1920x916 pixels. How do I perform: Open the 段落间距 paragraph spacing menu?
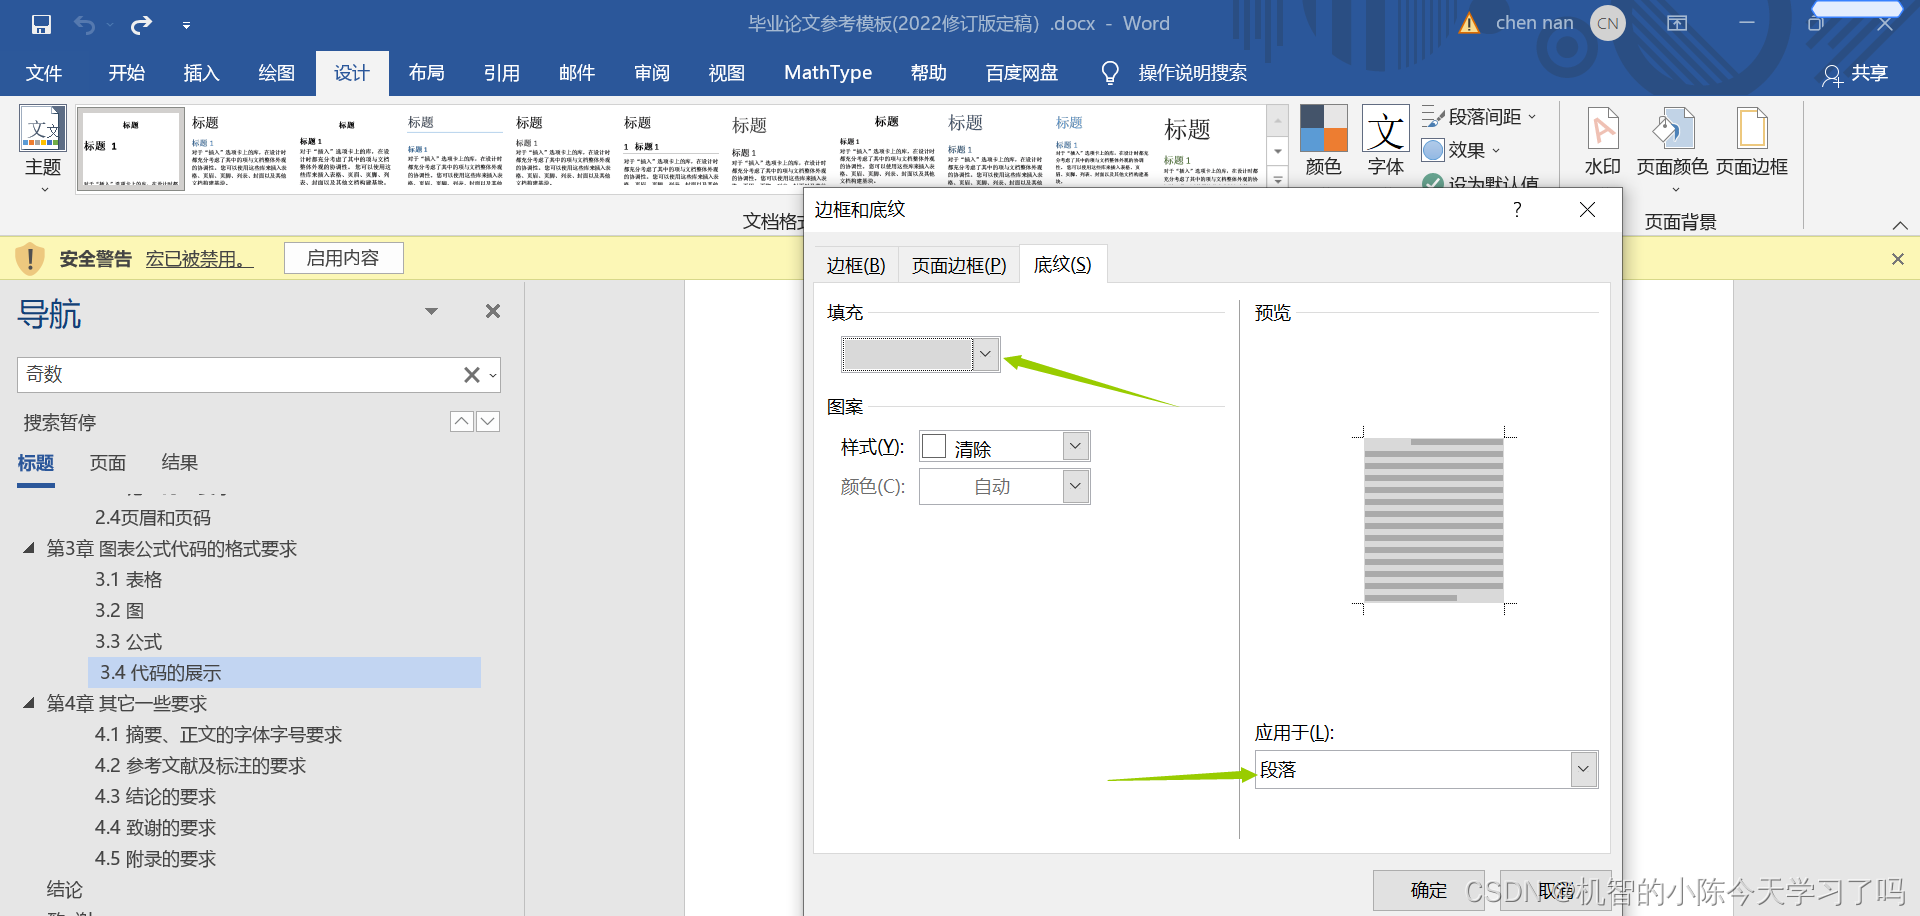(1480, 117)
